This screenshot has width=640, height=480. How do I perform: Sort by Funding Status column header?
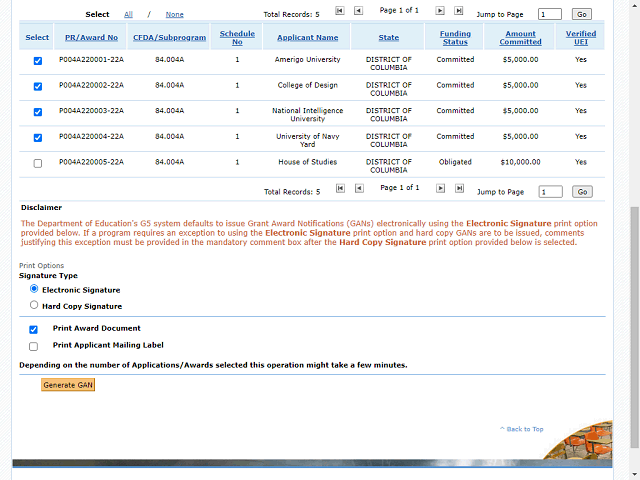pyautogui.click(x=455, y=38)
